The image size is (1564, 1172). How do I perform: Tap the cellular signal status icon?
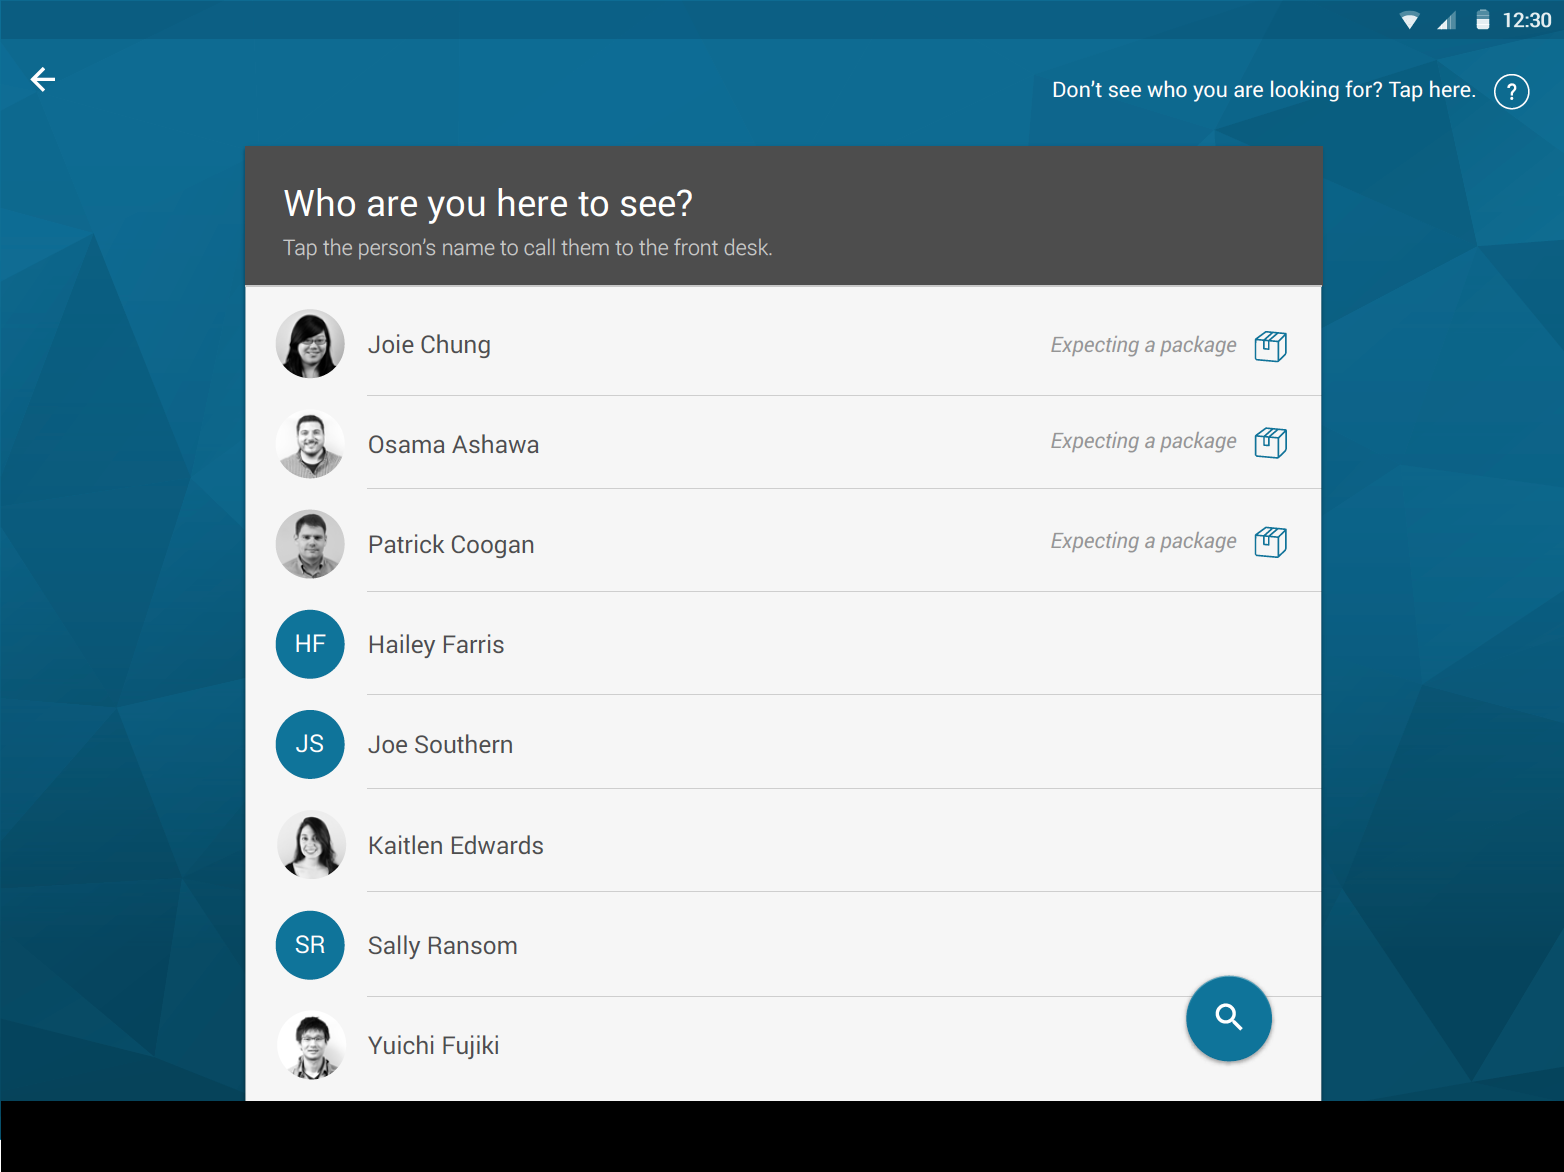[1446, 21]
